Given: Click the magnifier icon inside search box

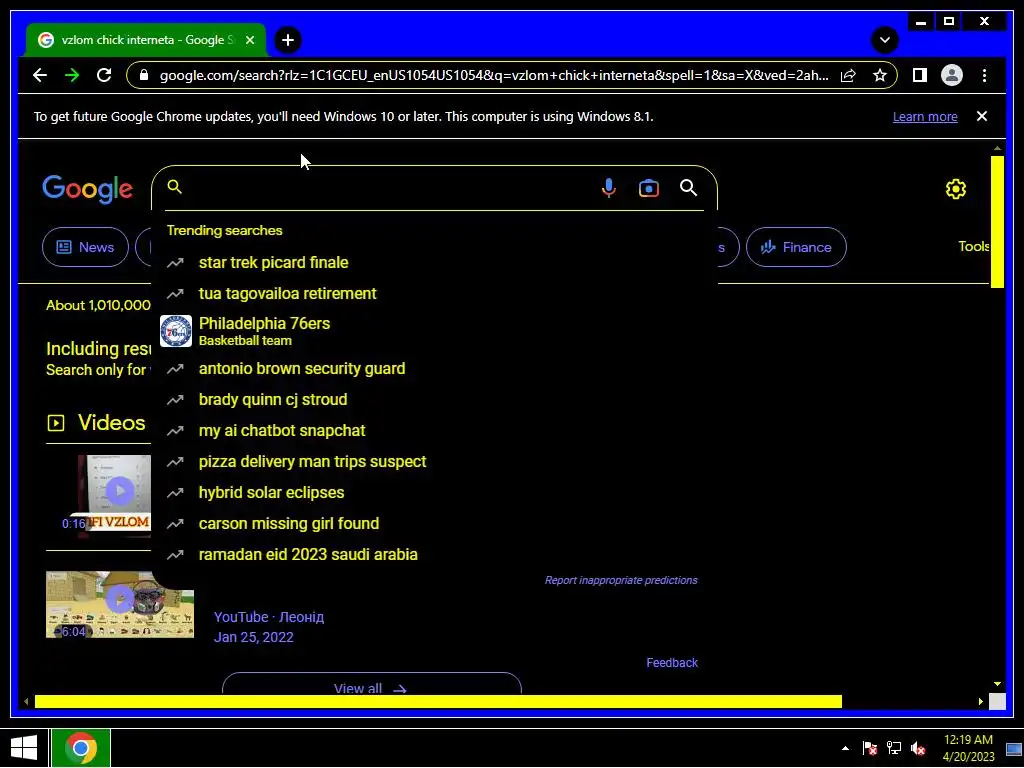Looking at the screenshot, I should 174,187.
